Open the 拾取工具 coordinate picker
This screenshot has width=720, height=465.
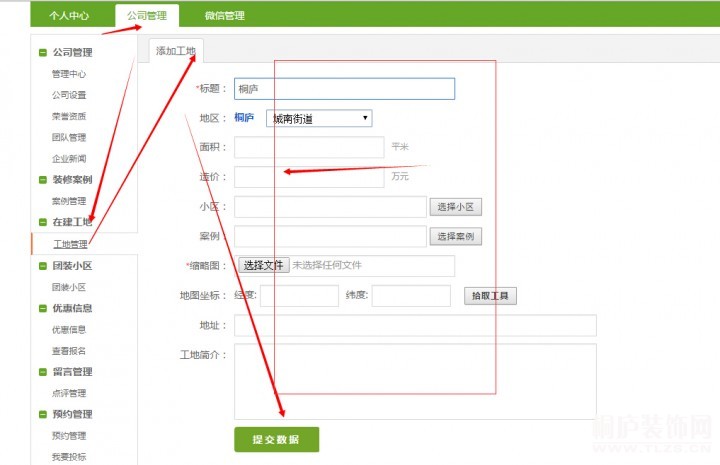click(x=490, y=296)
